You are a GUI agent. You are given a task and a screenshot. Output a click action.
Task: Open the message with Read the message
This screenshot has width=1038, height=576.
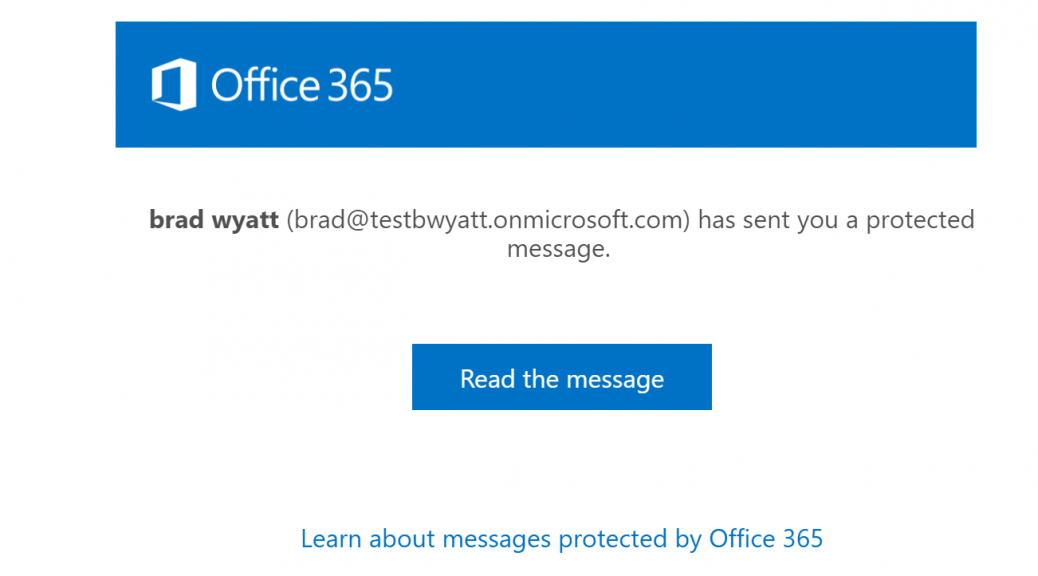[x=561, y=377]
